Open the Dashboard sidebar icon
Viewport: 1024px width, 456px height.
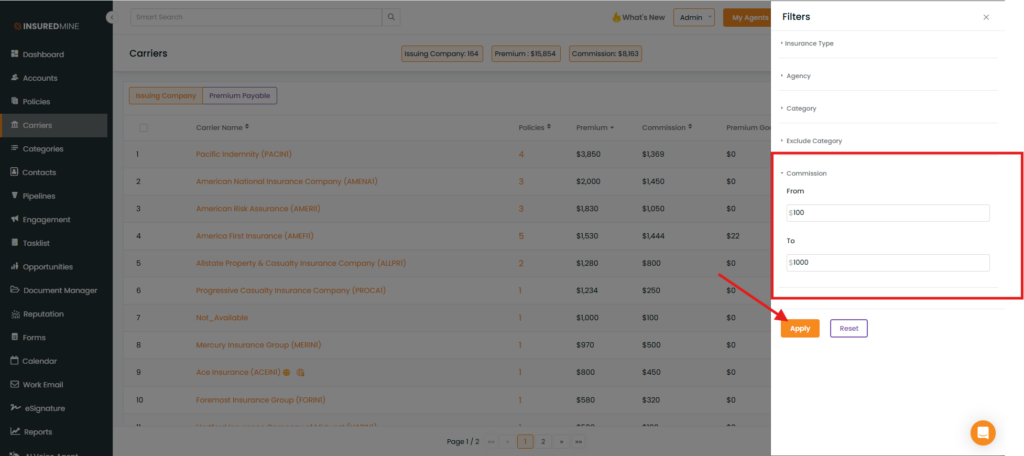pyautogui.click(x=14, y=54)
